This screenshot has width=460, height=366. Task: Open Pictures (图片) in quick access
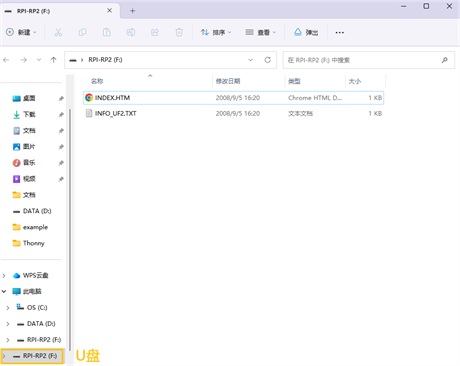(29, 147)
